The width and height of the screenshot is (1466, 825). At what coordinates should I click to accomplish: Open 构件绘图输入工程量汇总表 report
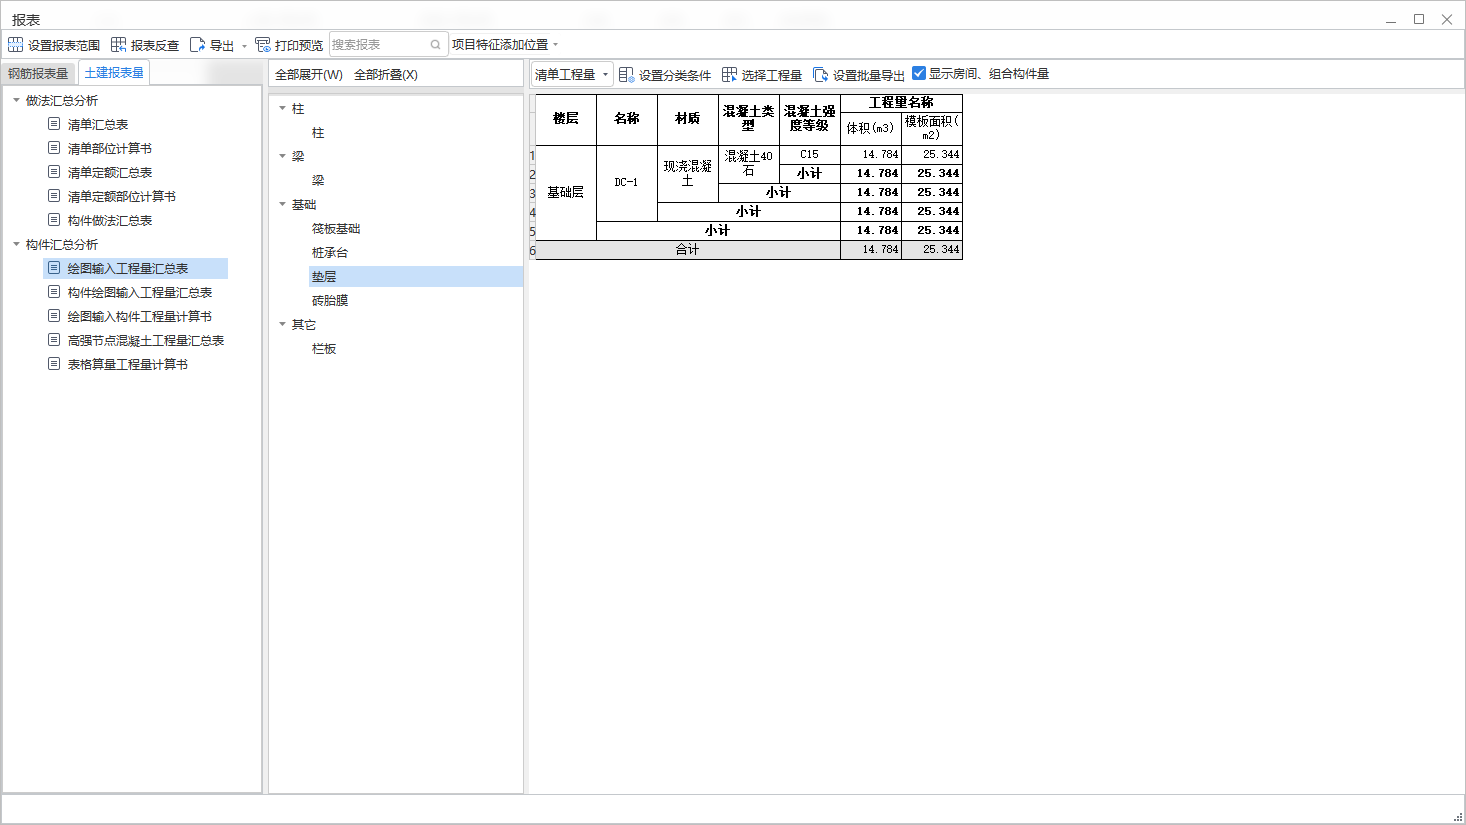click(x=140, y=293)
